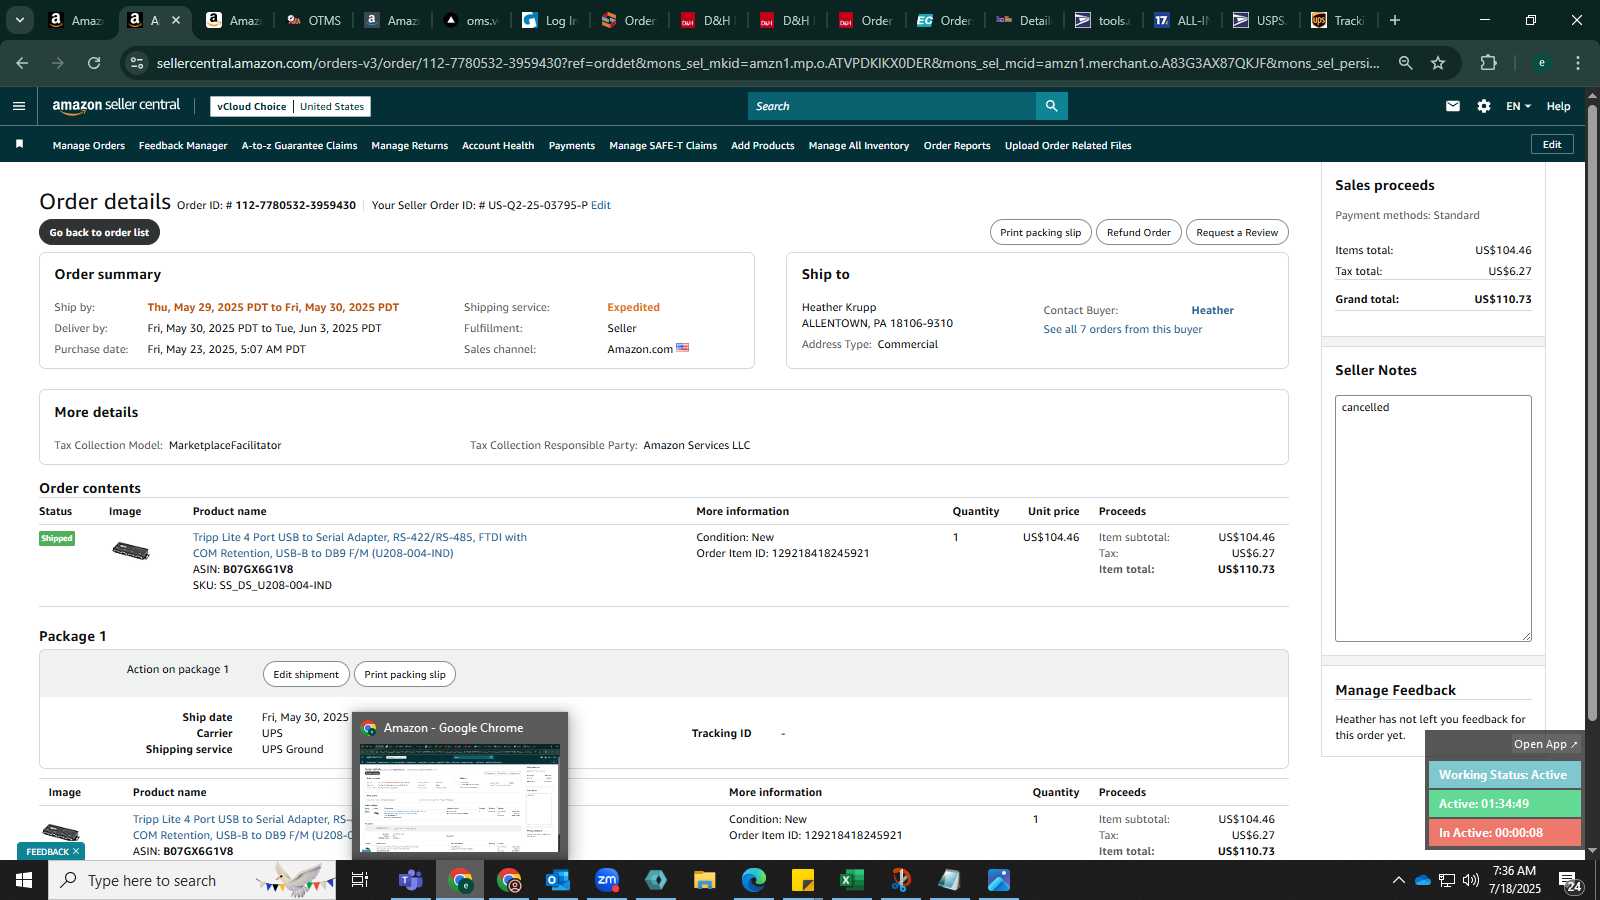Edit the Seller Order ID link

601,205
